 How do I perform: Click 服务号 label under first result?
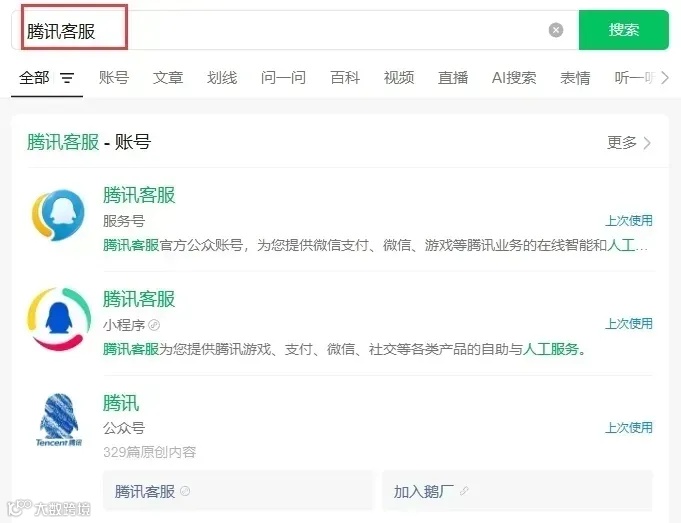(124, 221)
